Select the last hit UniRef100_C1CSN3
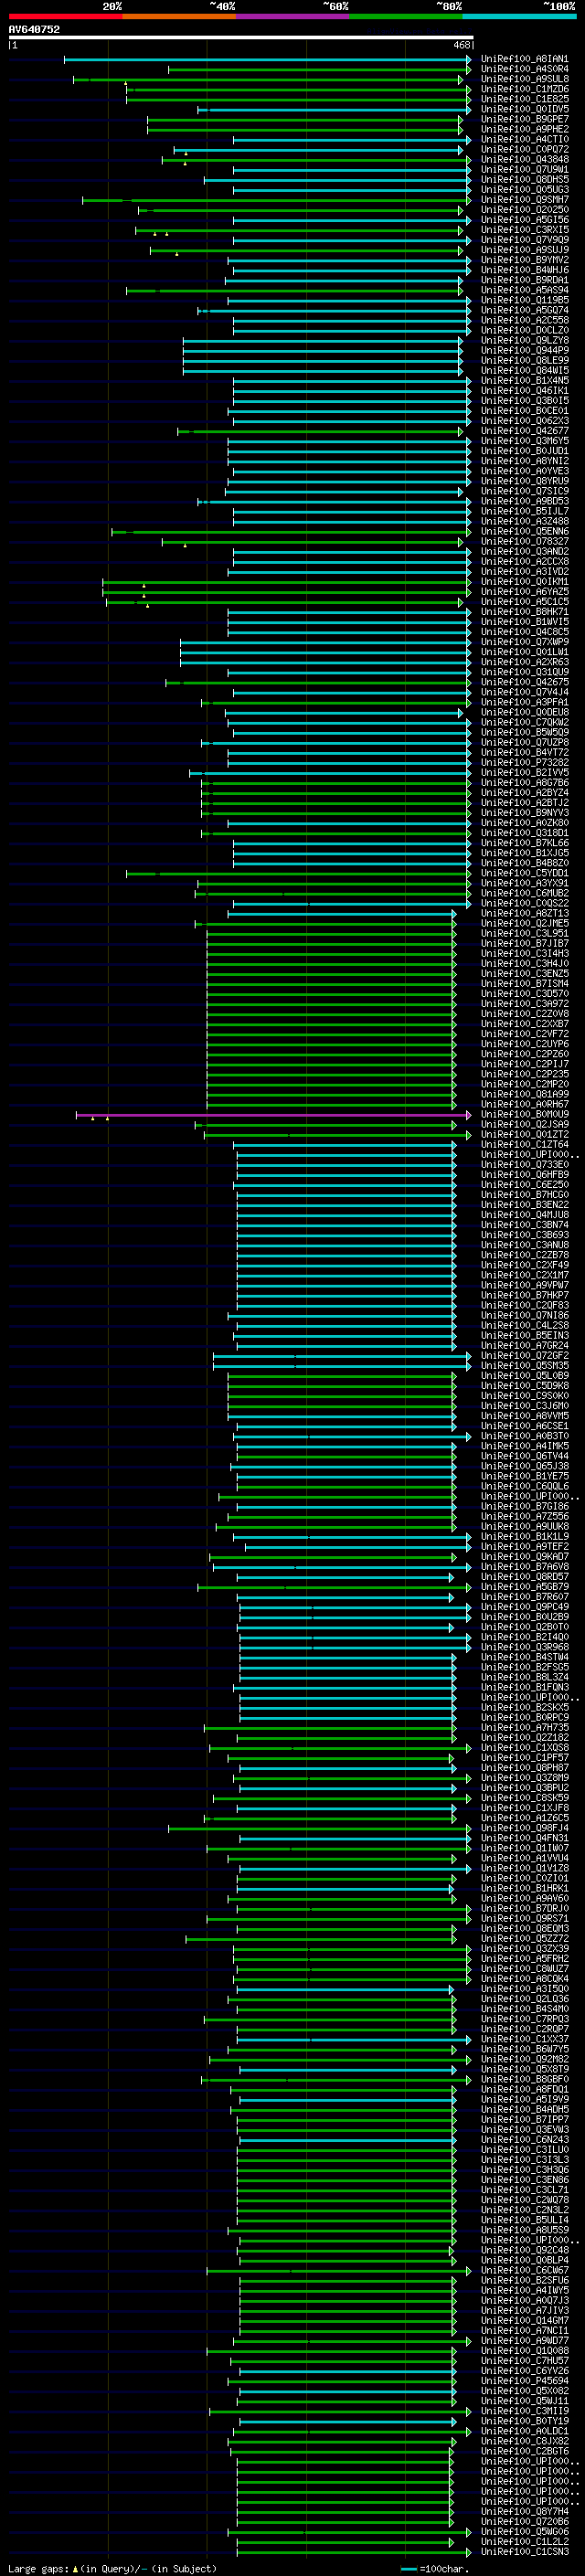Viewport: 585px width, 2576px height. click(x=524, y=2551)
